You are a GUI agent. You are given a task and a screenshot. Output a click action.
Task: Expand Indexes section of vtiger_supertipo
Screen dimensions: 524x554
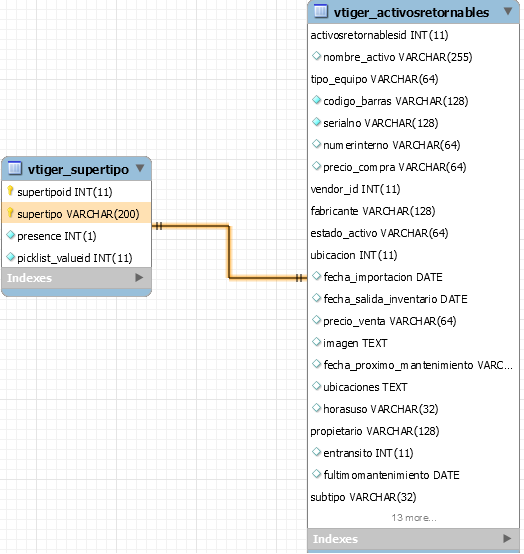coord(139,278)
